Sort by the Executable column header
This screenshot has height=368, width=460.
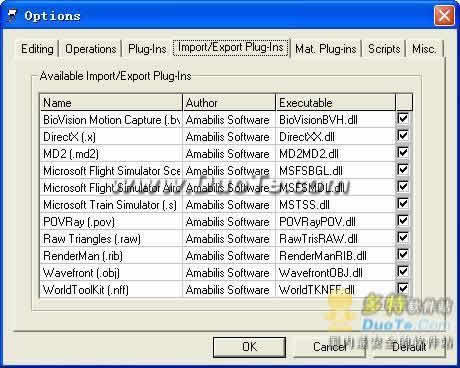pos(336,102)
